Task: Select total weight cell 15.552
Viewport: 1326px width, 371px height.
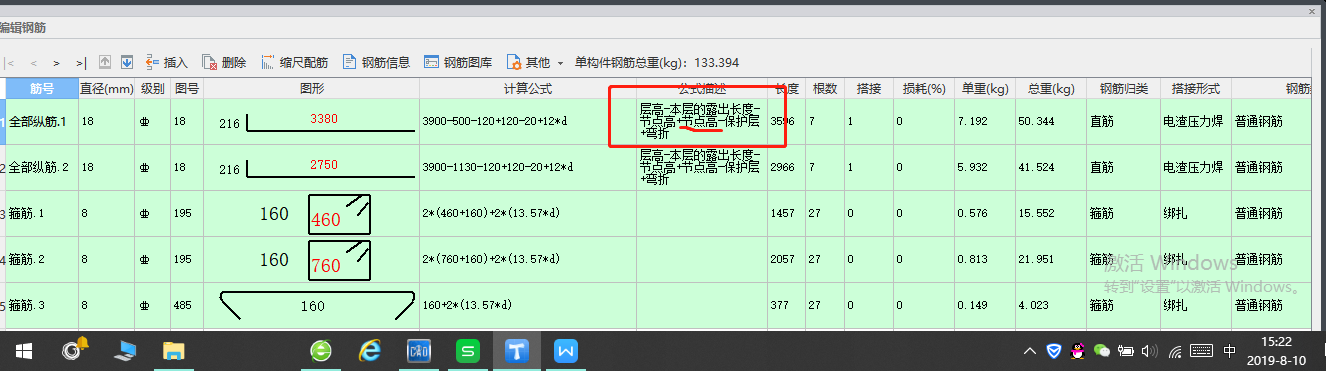Action: pos(1051,214)
